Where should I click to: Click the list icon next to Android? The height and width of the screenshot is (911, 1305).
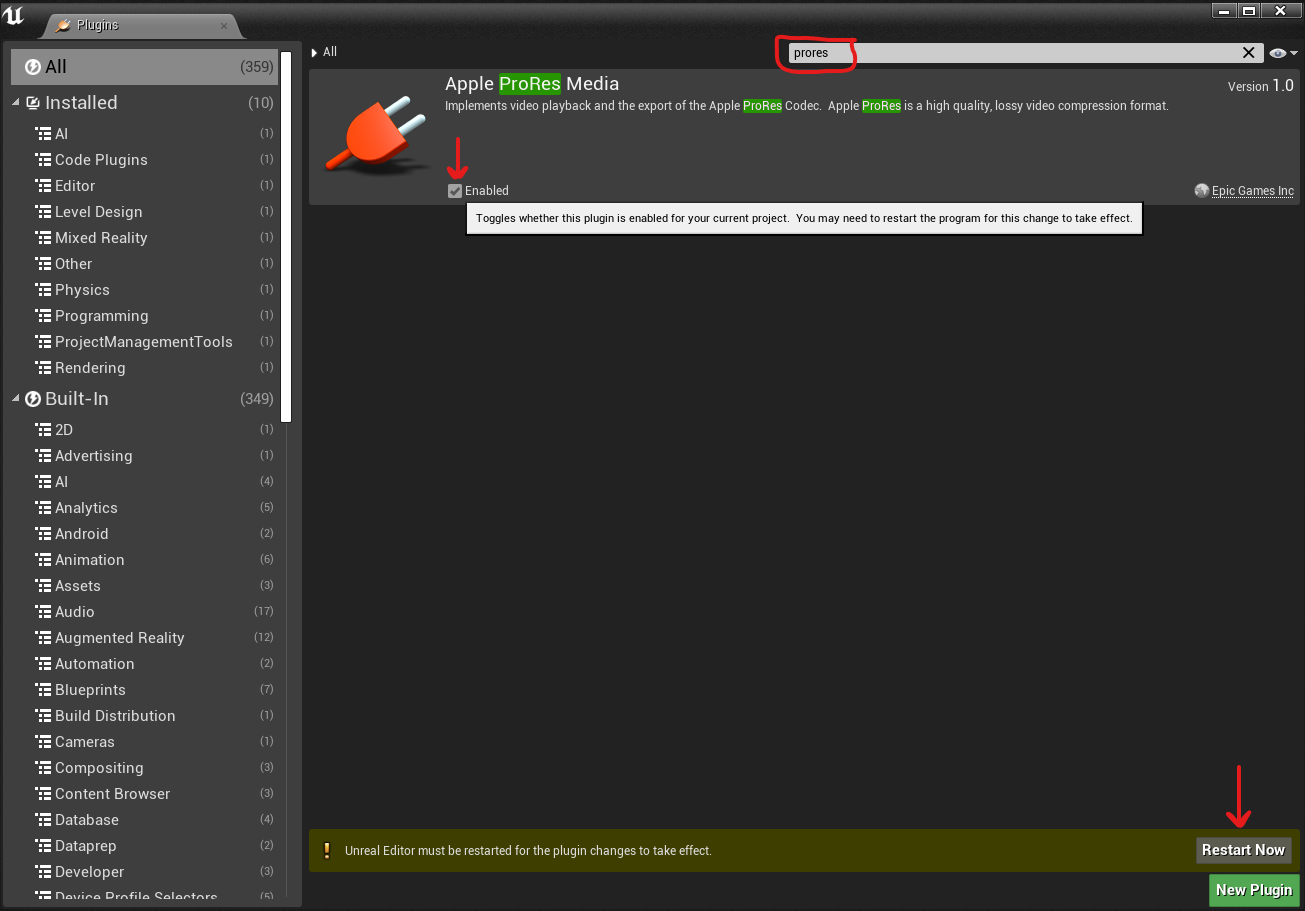tap(43, 534)
